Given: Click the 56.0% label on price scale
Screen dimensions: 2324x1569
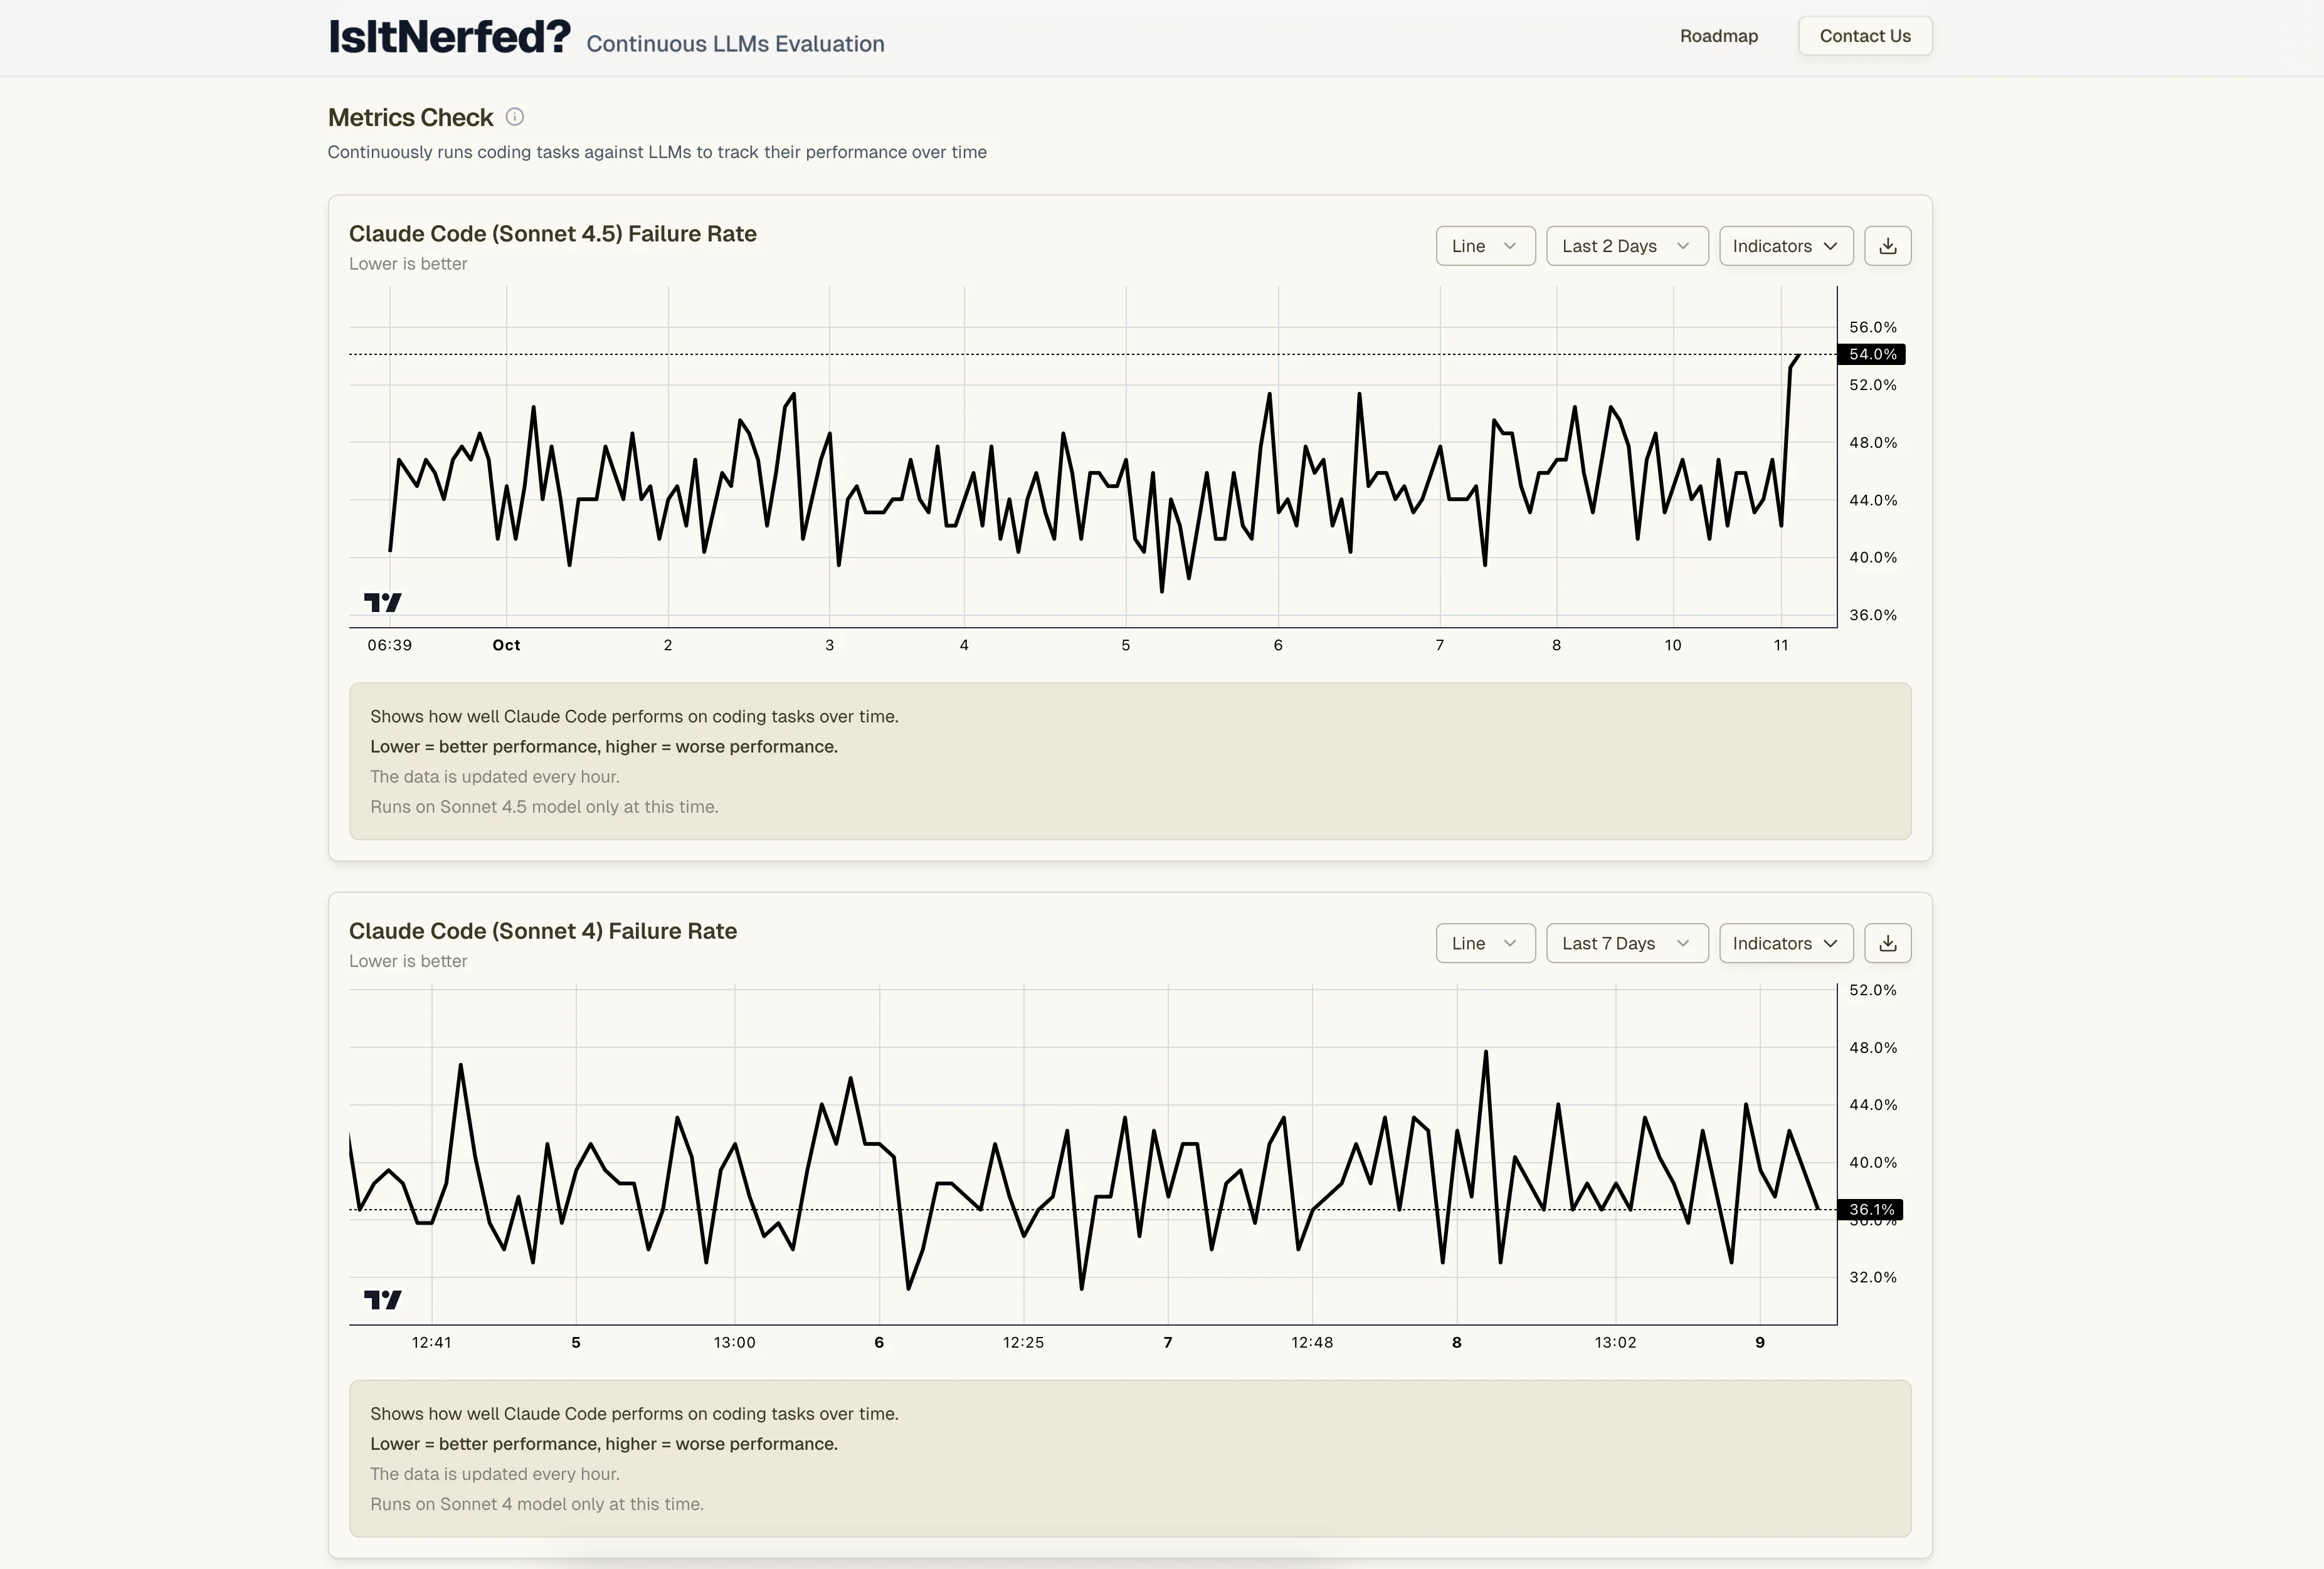Looking at the screenshot, I should point(1872,327).
